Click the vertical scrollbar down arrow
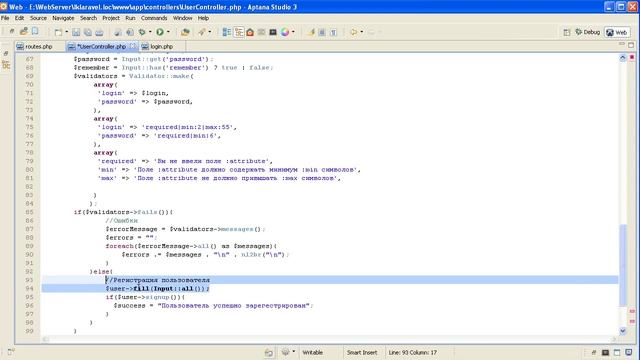The image size is (640, 360). tap(622, 331)
